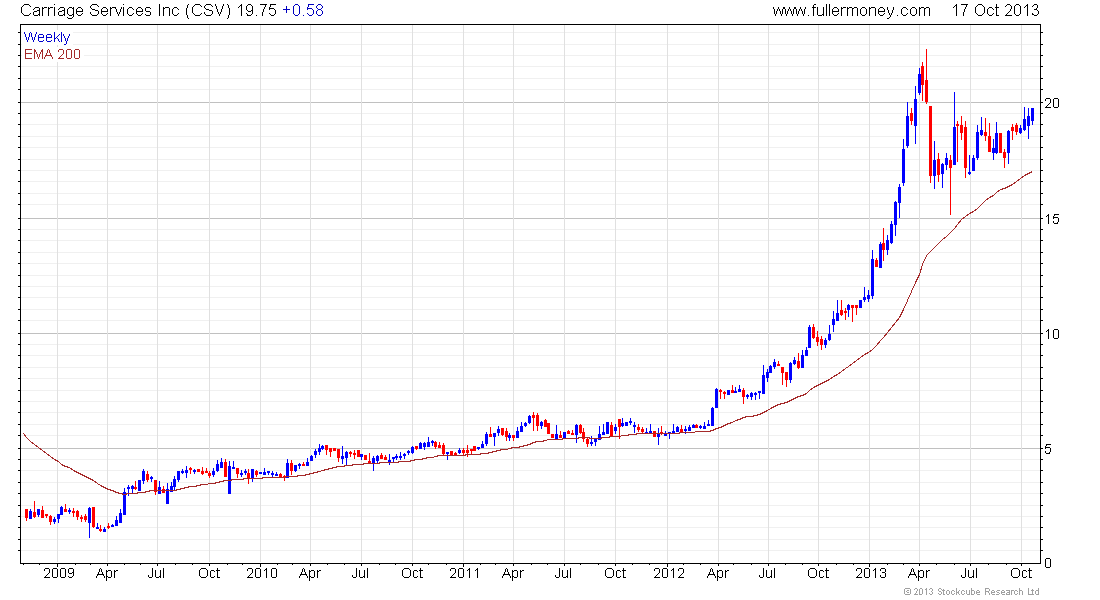Click the x-axis year label 2009
The width and height of the screenshot is (1100, 600).
coord(59,573)
